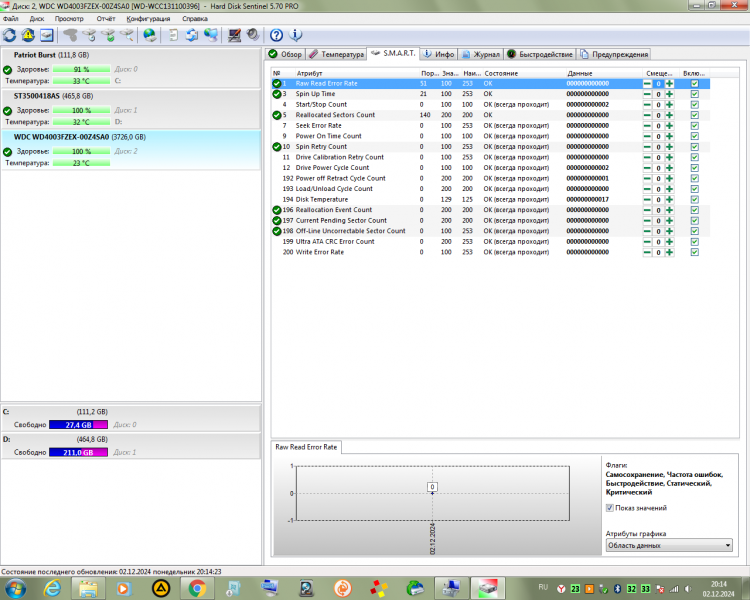Open Internet Explorer from the taskbar

(x=52, y=588)
